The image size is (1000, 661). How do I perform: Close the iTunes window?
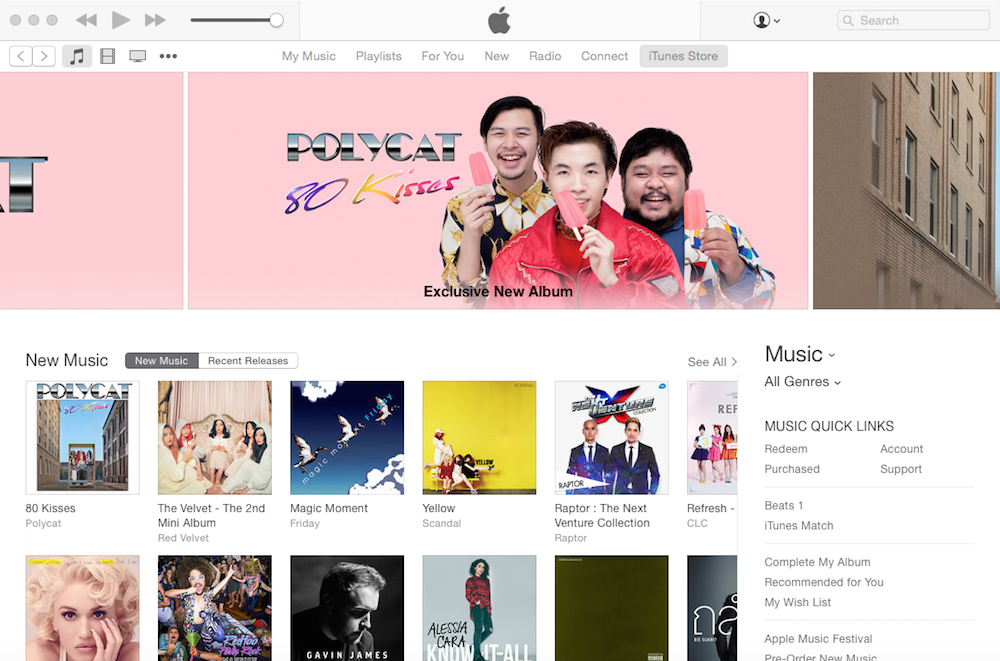click(x=15, y=20)
